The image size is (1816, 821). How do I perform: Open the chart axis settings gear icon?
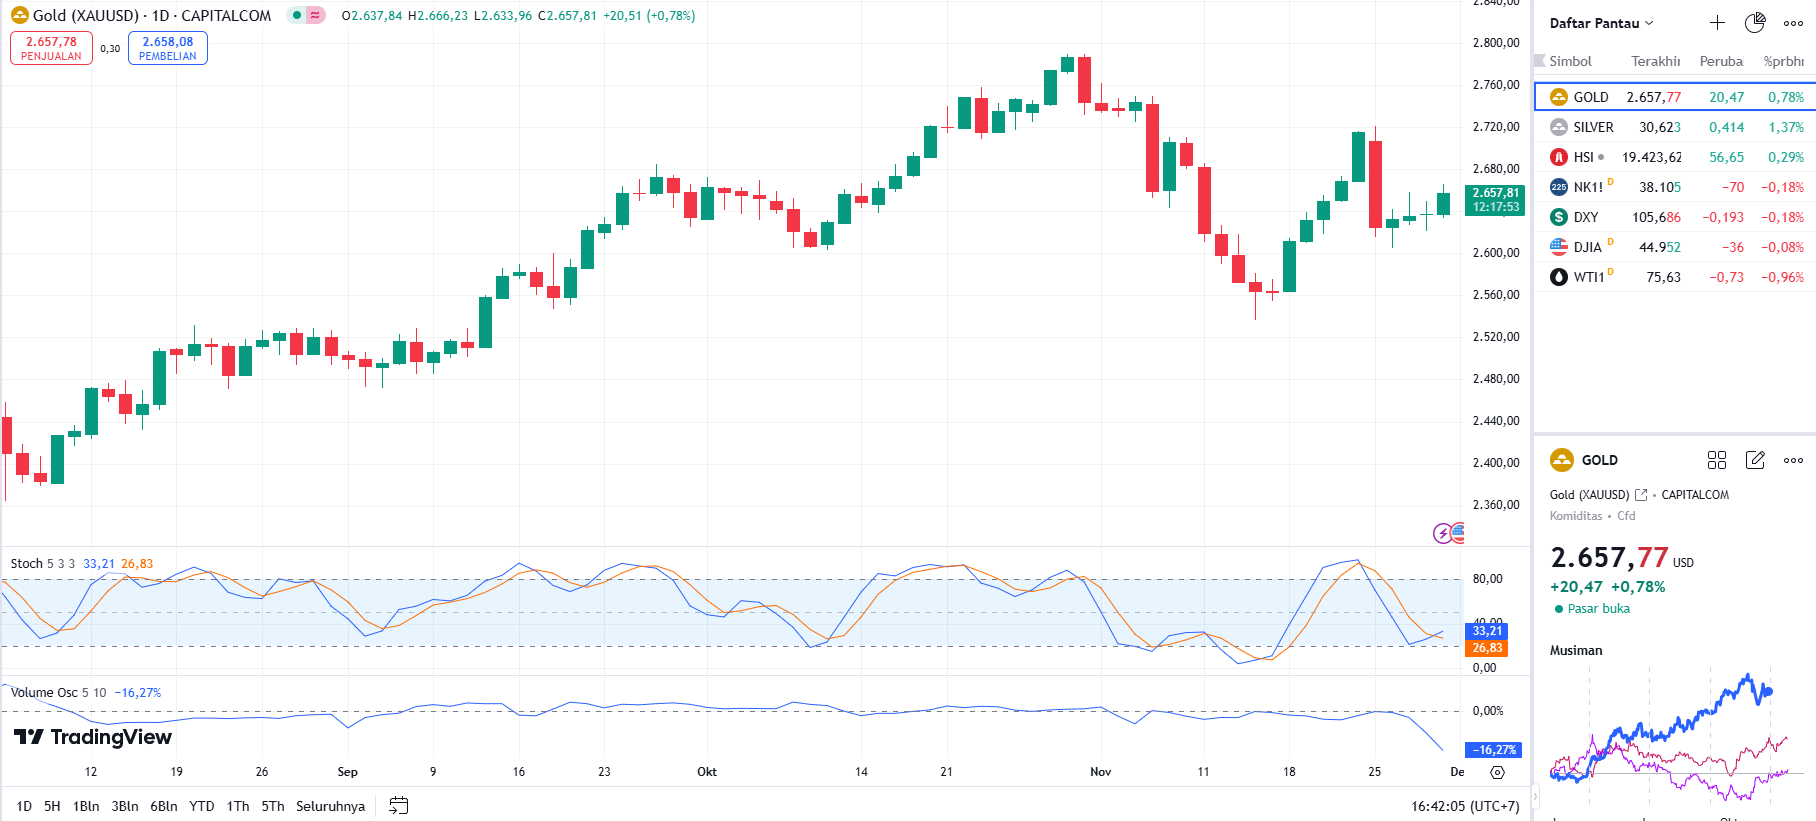tap(1497, 772)
